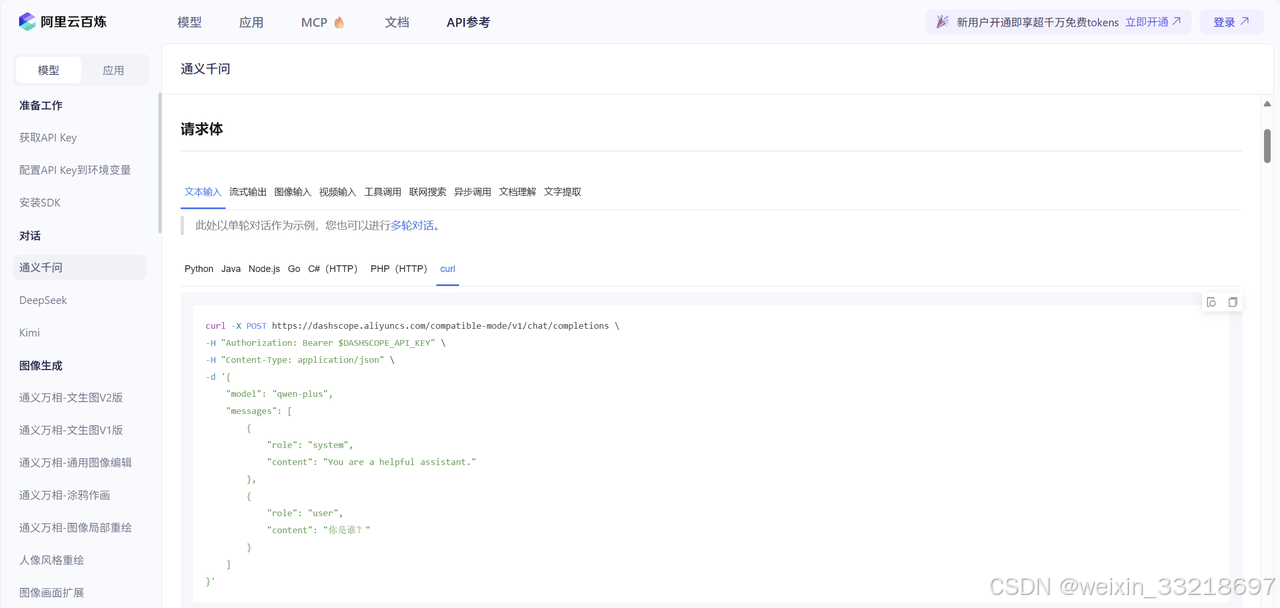Select the 异步调用 tab
Screen dimensions: 1280x608
[x=473, y=192]
